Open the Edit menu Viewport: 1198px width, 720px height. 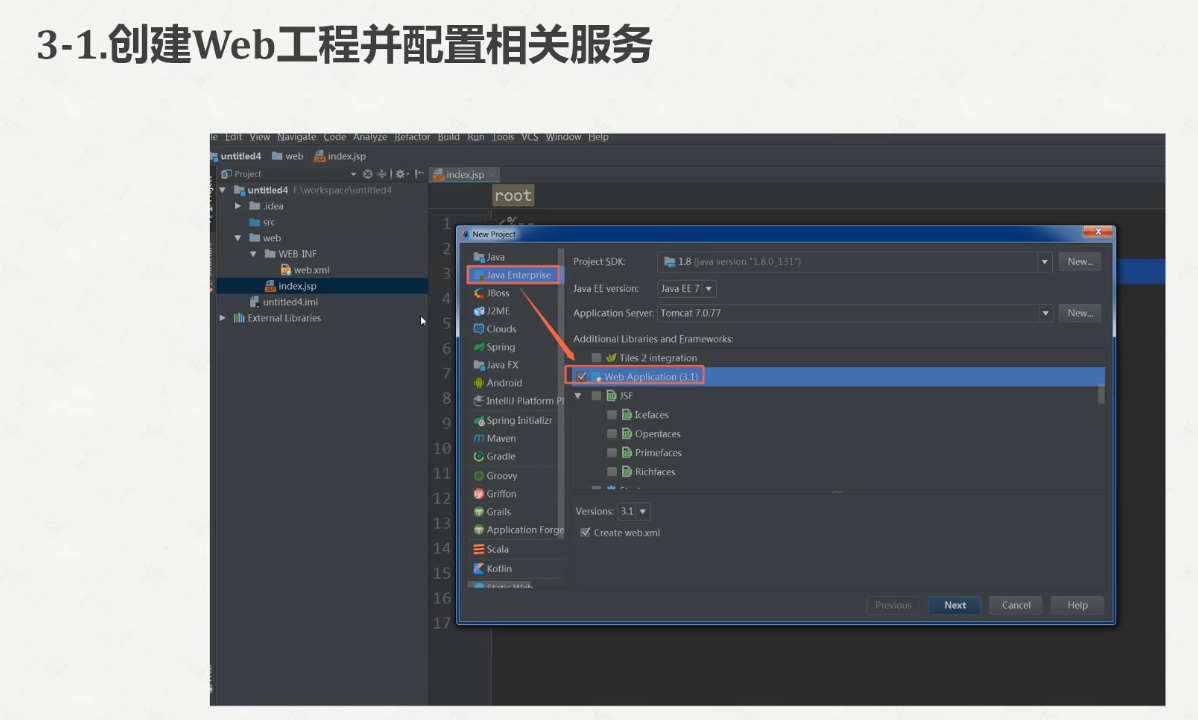point(233,137)
